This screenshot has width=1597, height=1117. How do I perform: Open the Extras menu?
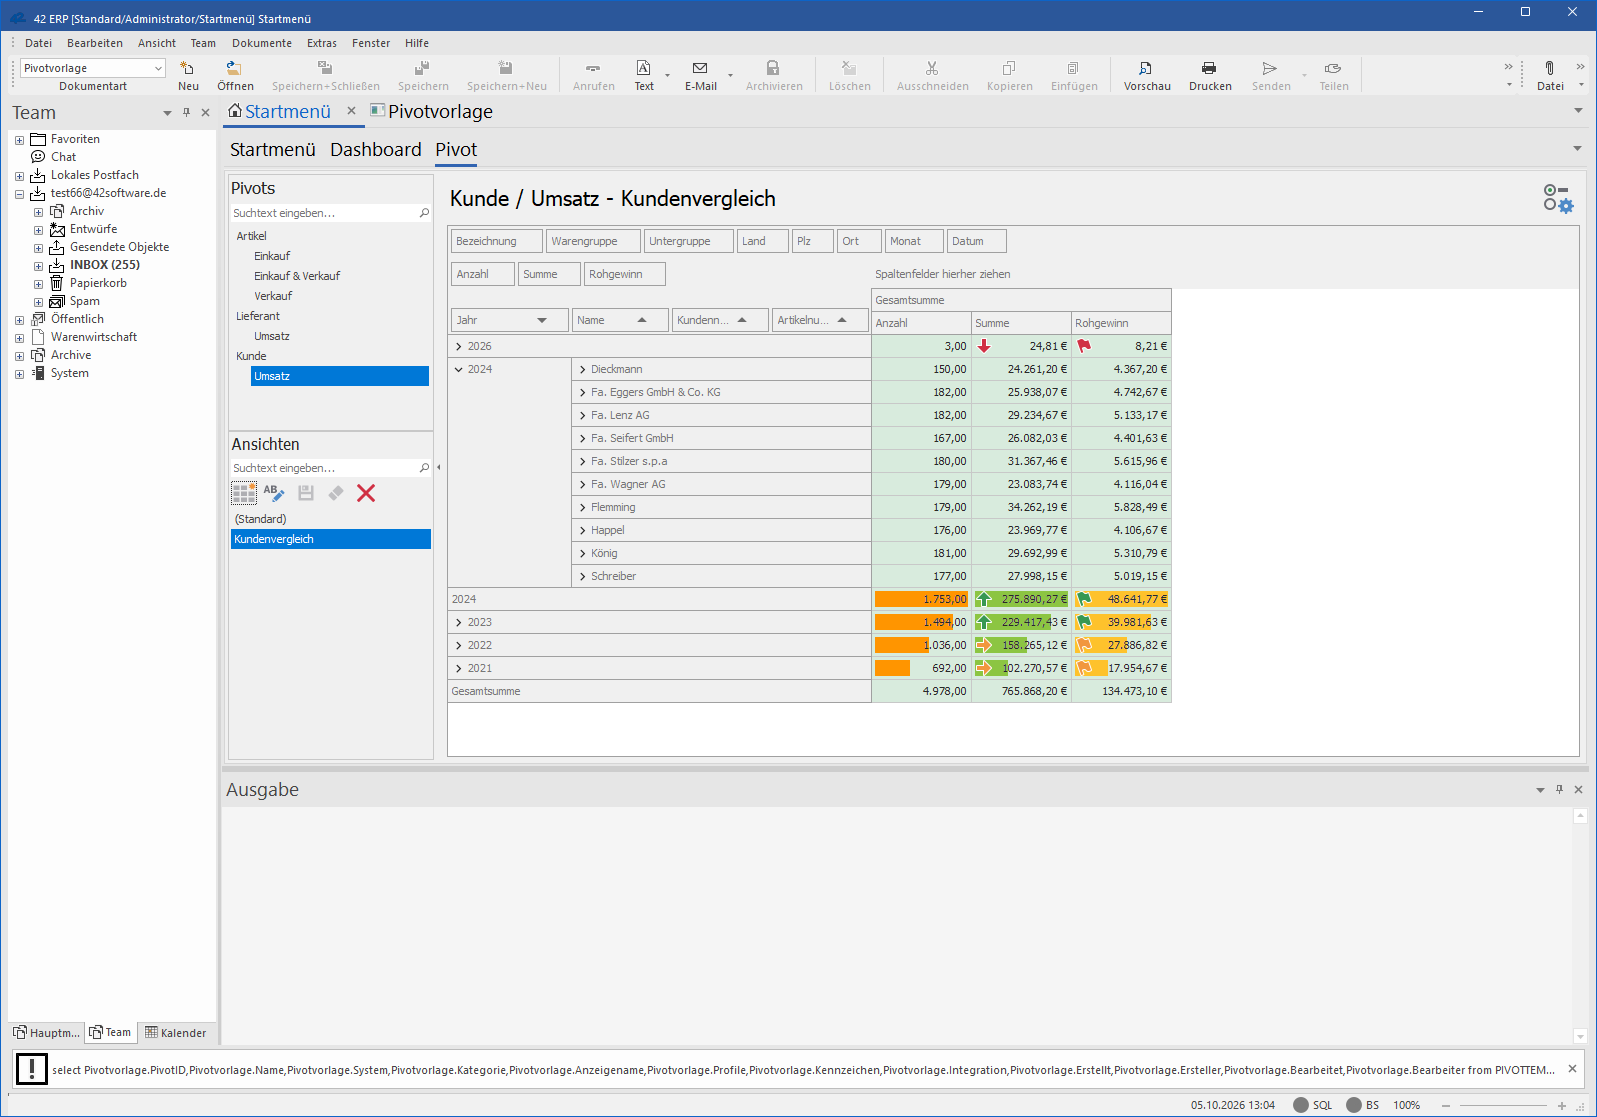point(322,43)
